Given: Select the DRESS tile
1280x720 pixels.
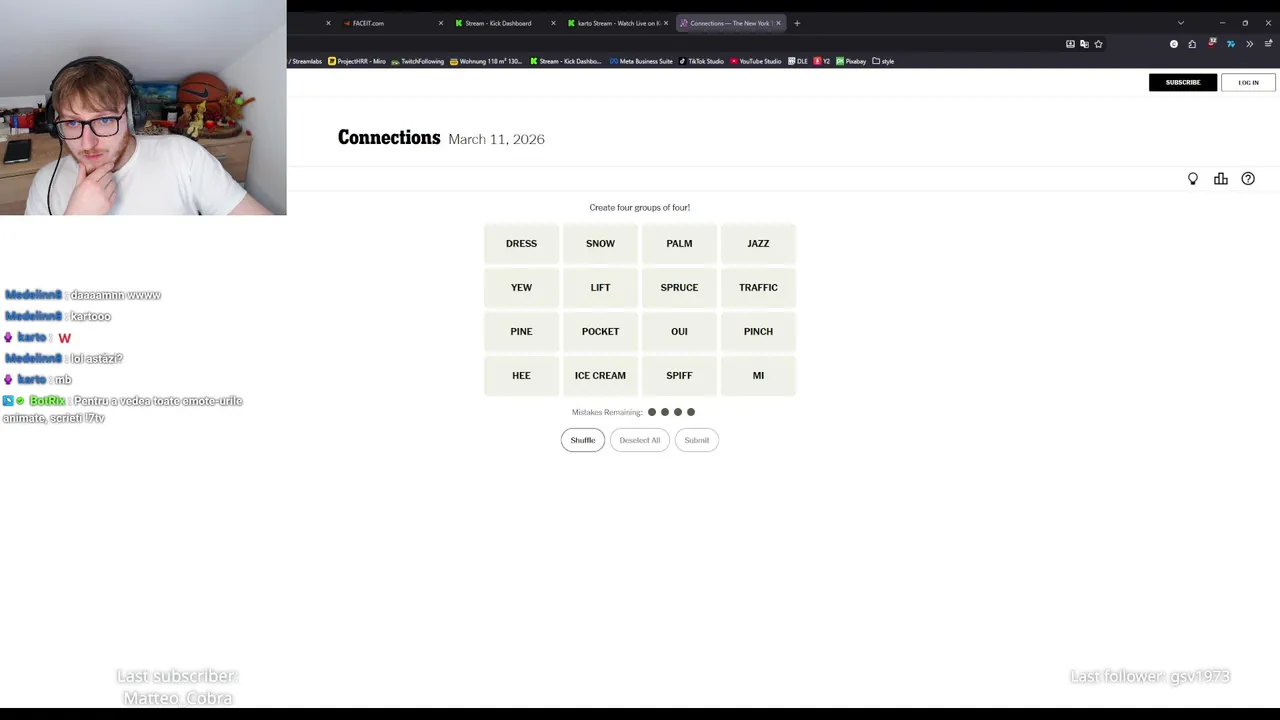Looking at the screenshot, I should (521, 243).
